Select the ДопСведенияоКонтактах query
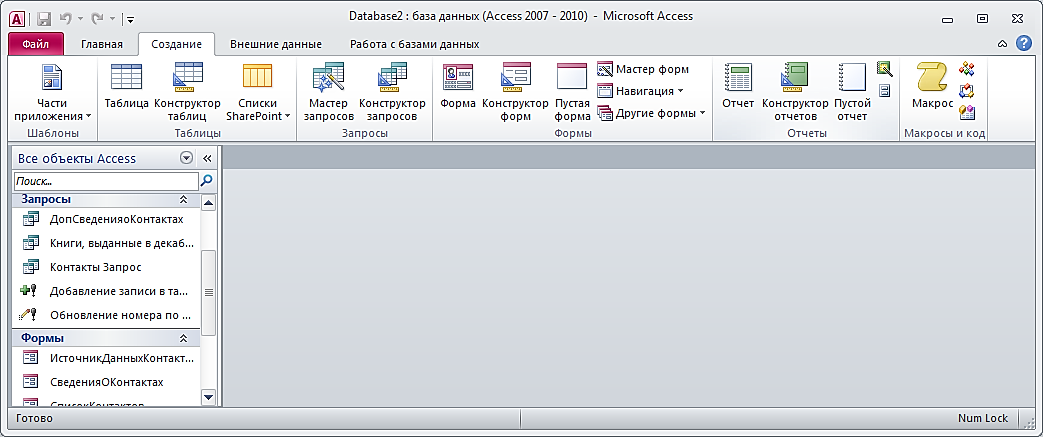1043x437 pixels. [106, 219]
